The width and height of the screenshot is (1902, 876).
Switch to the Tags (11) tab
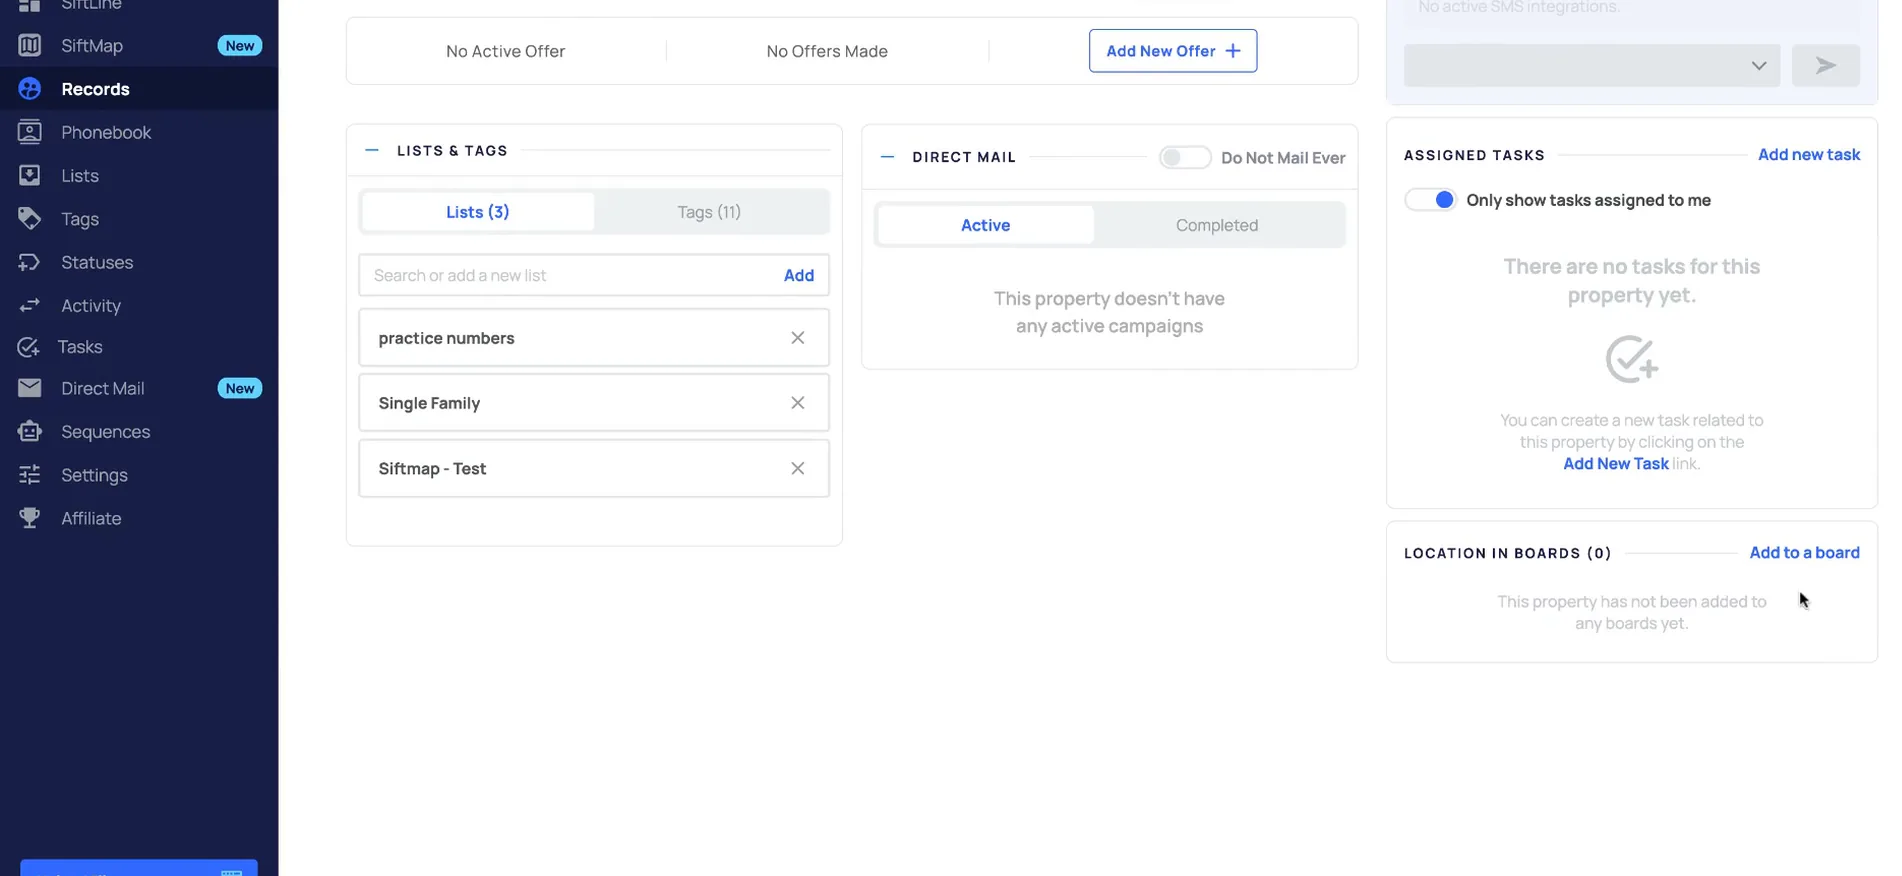click(x=709, y=212)
